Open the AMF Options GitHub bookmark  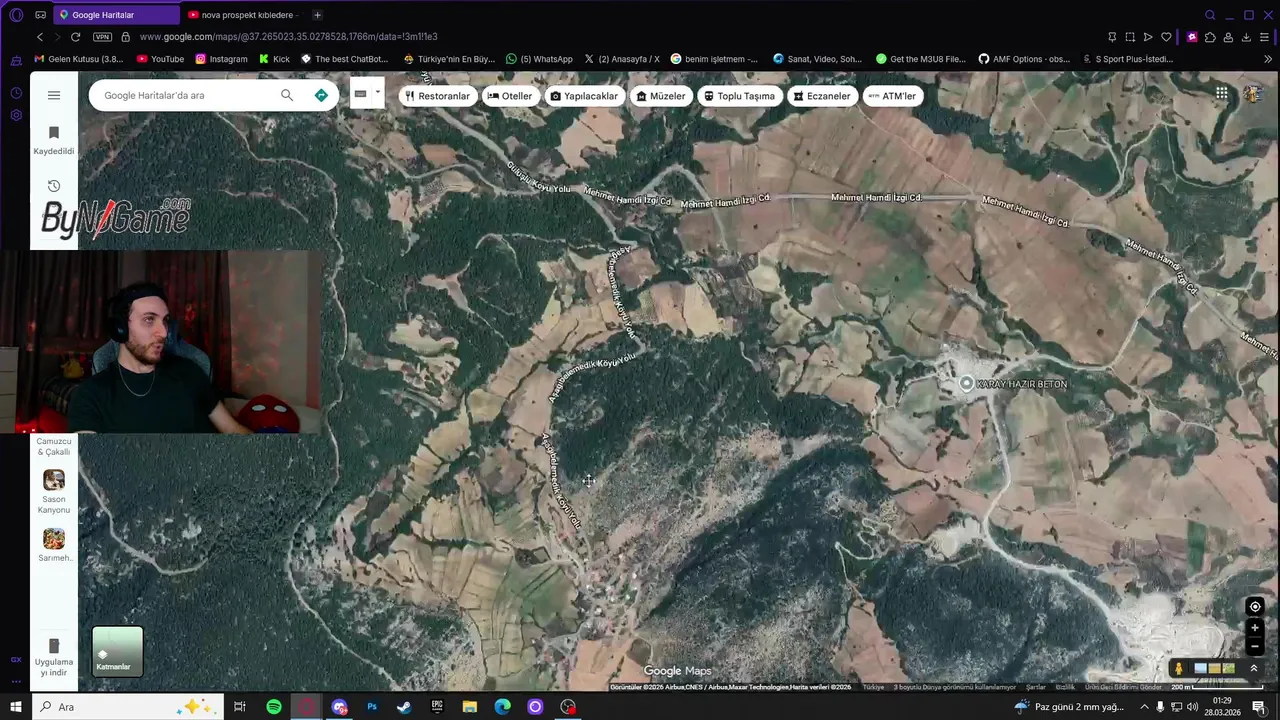[x=1024, y=59]
